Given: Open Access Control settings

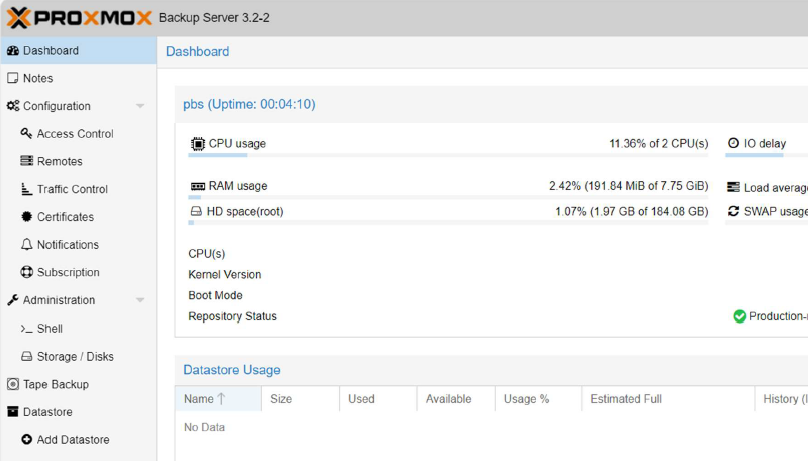Looking at the screenshot, I should click(x=78, y=134).
